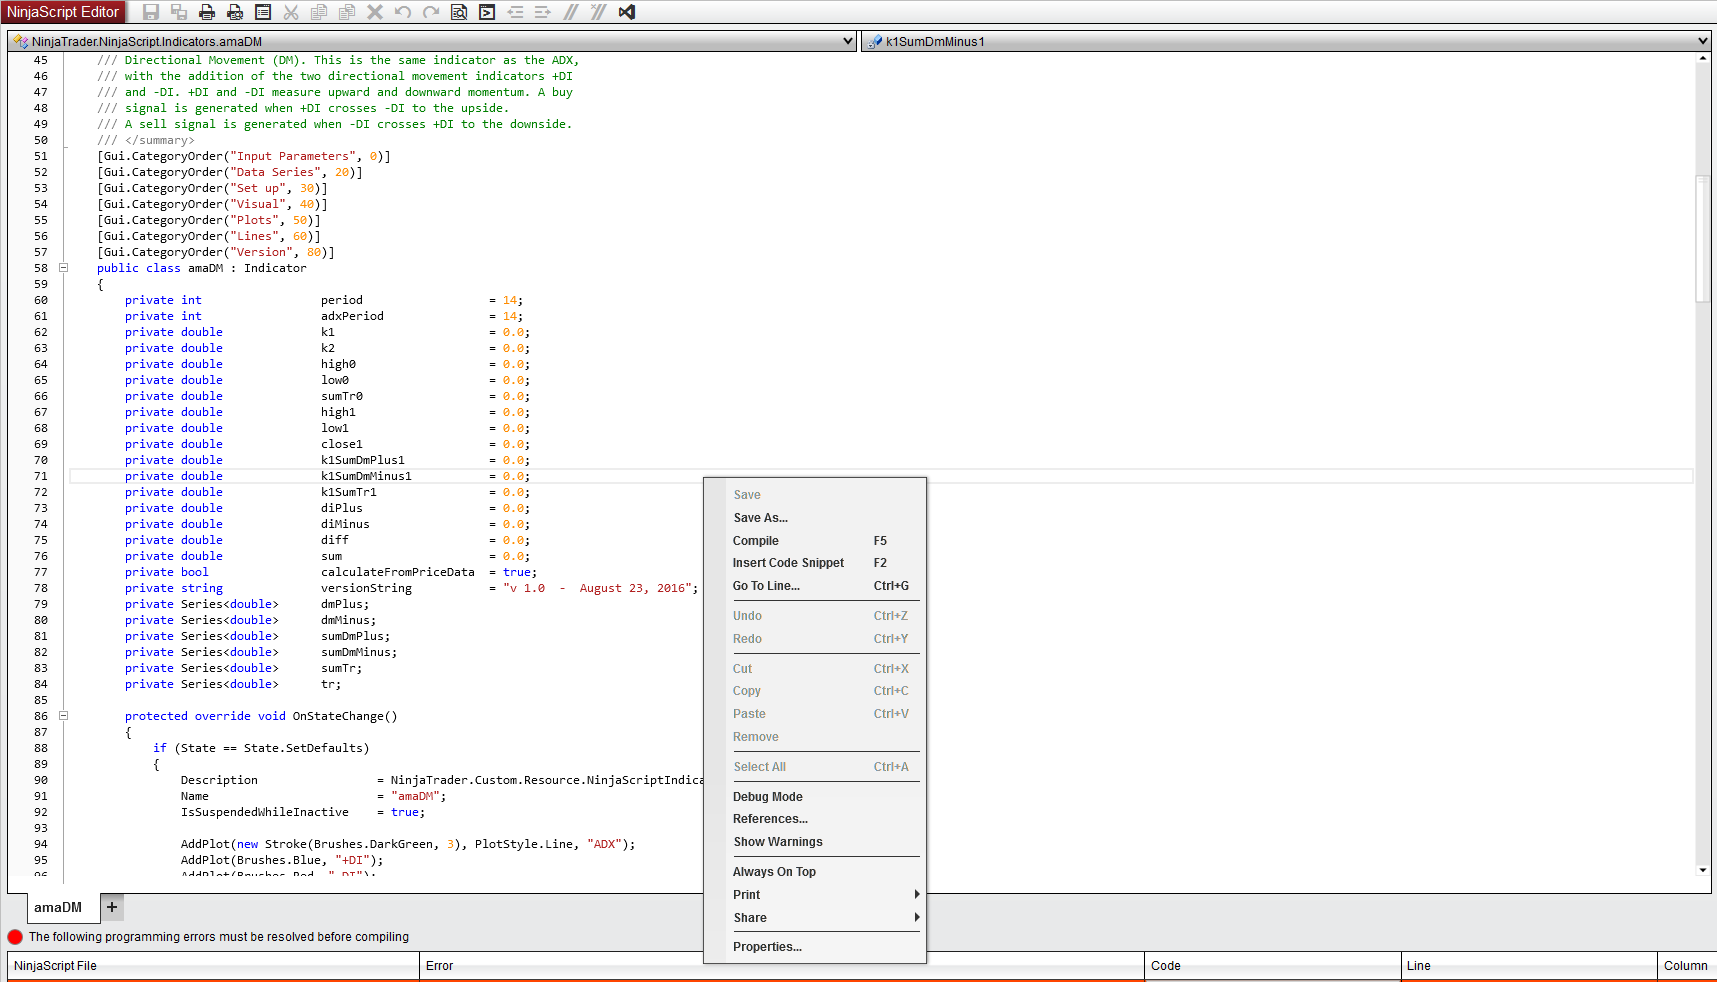Toggle Debug Mode in the context menu
Viewport: 1717px width, 982px height.
pyautogui.click(x=767, y=797)
